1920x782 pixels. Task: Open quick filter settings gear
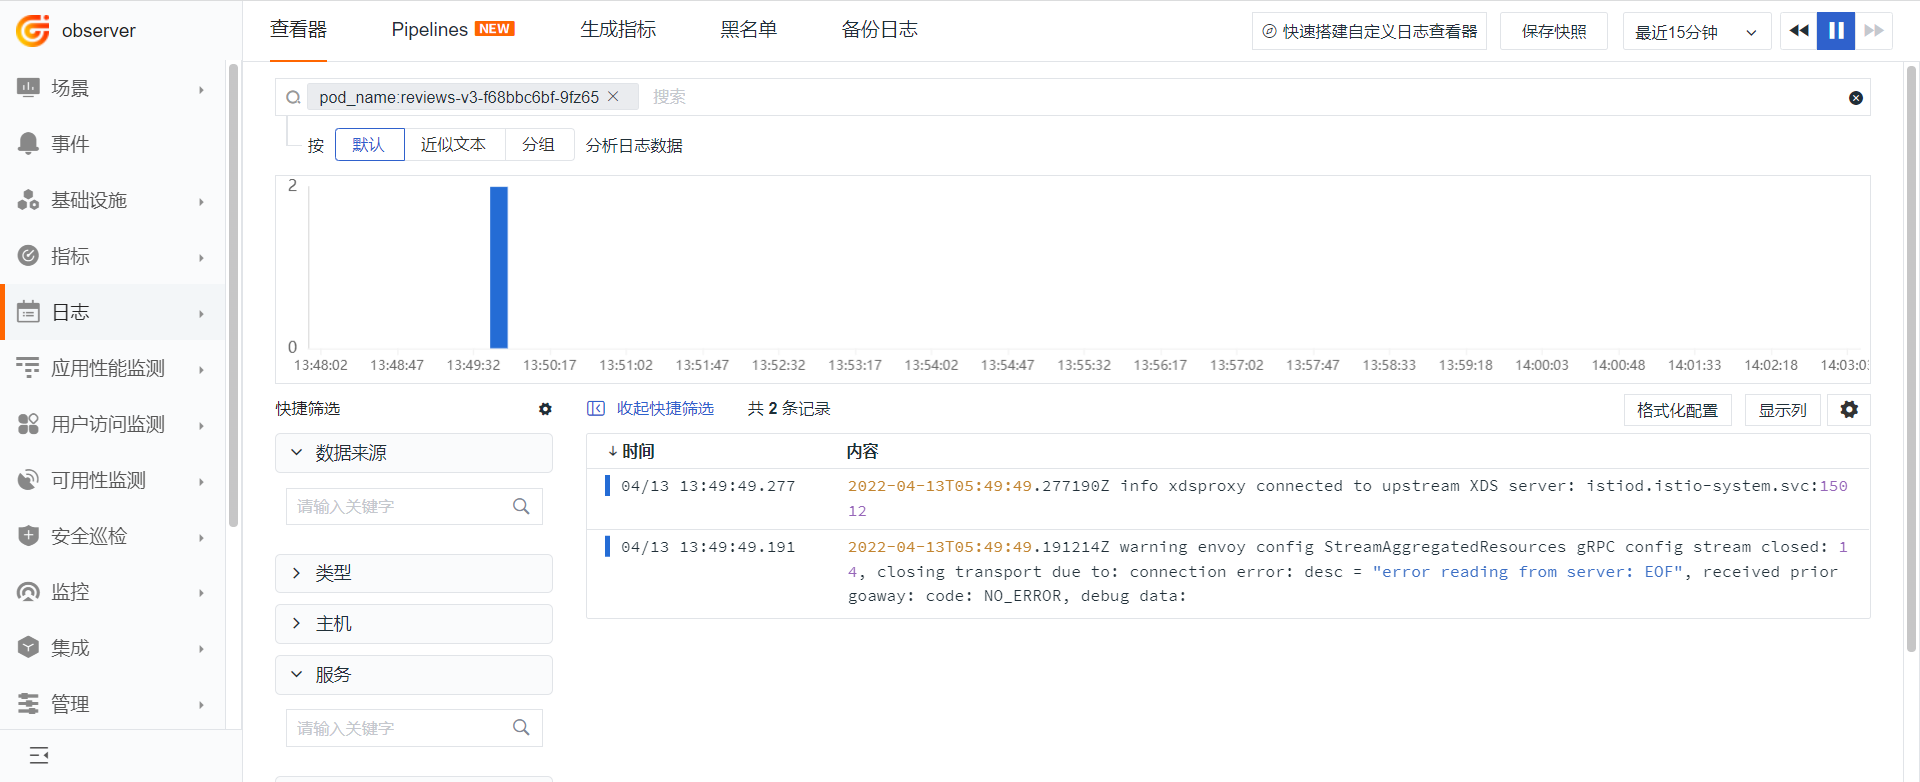(545, 409)
